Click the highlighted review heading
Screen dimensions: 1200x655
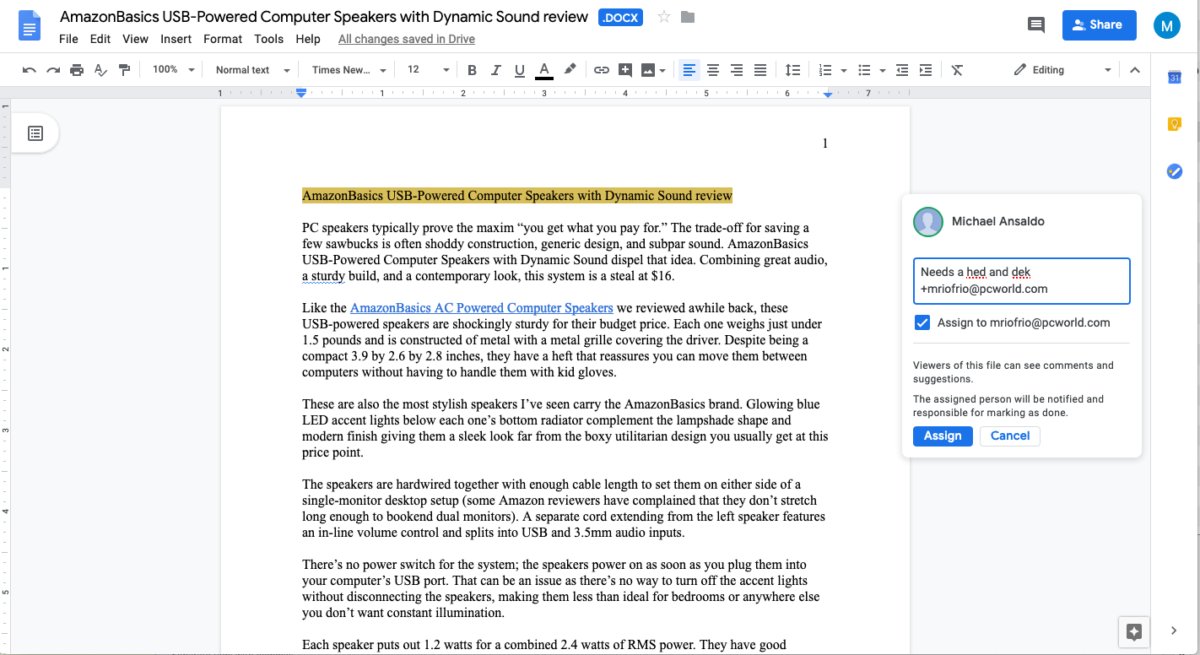coord(517,196)
